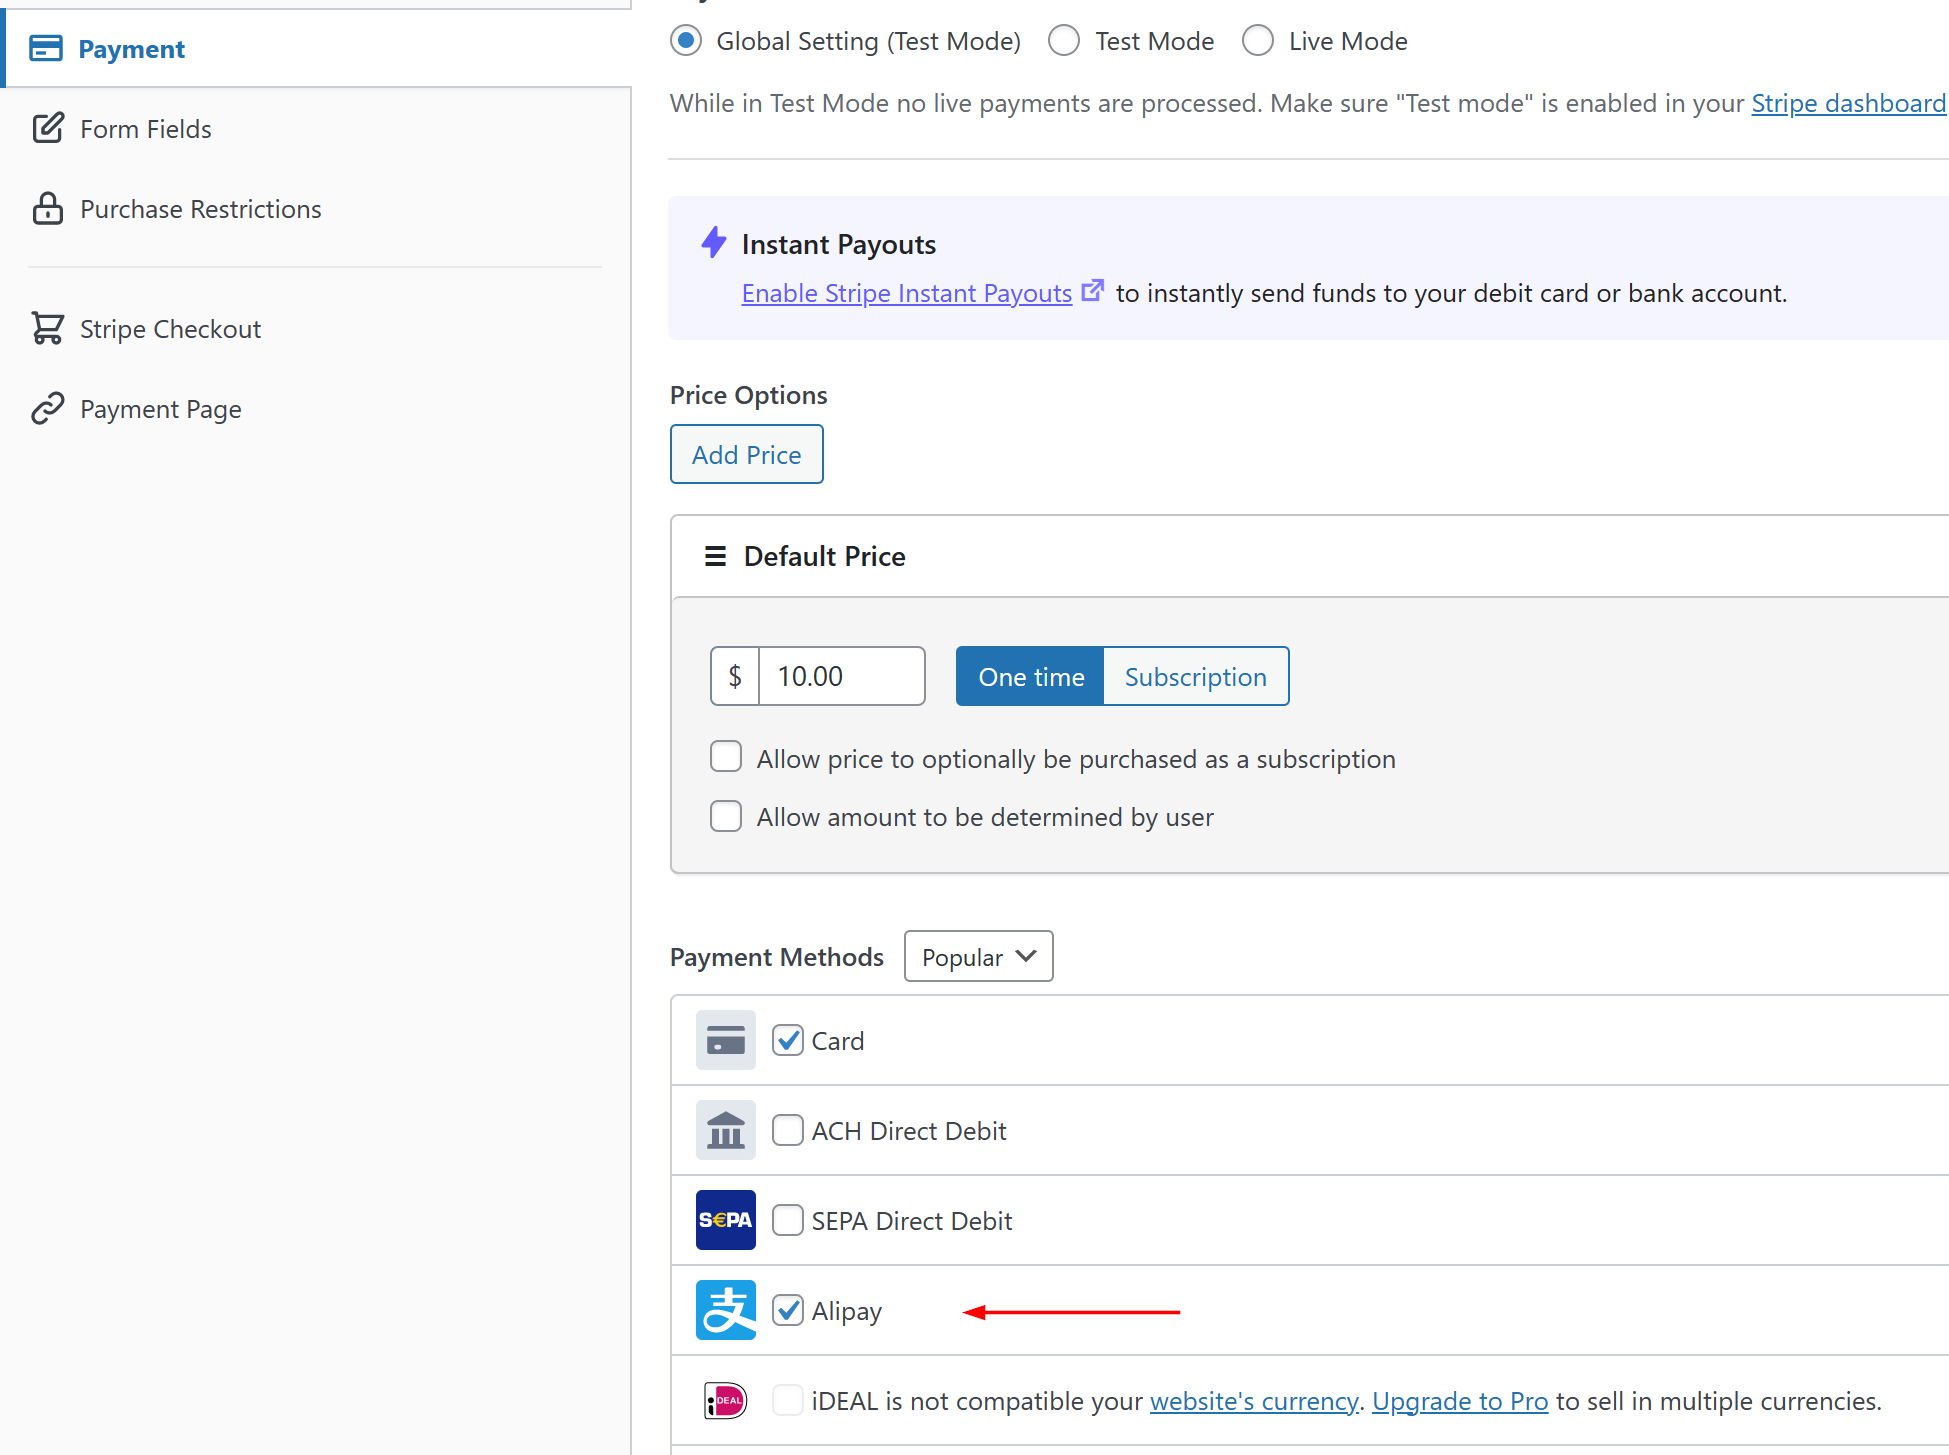Click the Default Price drag handle icon
Screen dimensions: 1949x1455
(x=715, y=556)
